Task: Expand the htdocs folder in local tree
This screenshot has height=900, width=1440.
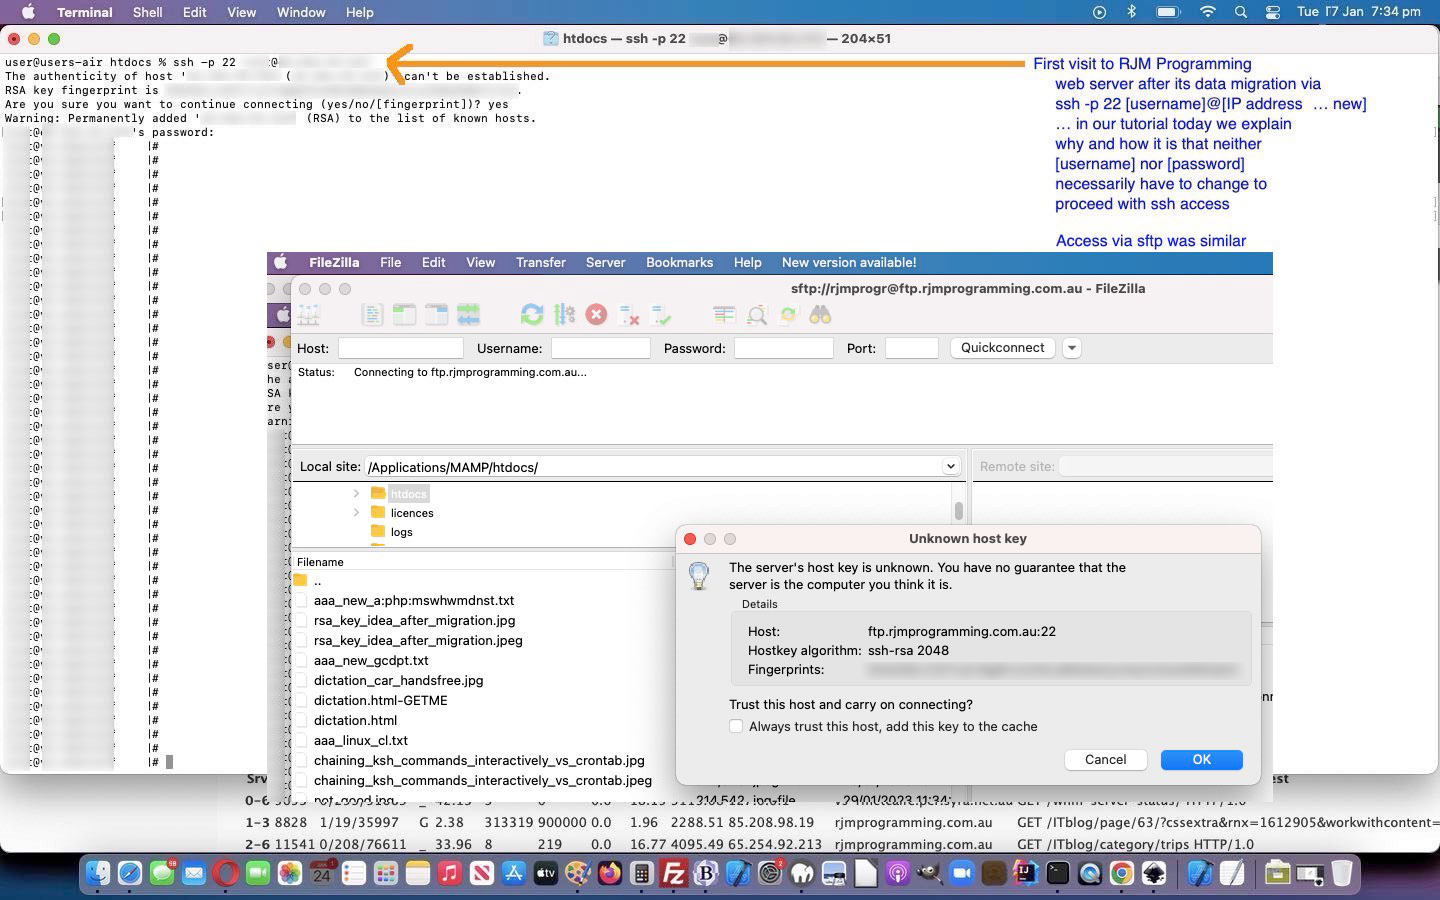Action: [357, 493]
